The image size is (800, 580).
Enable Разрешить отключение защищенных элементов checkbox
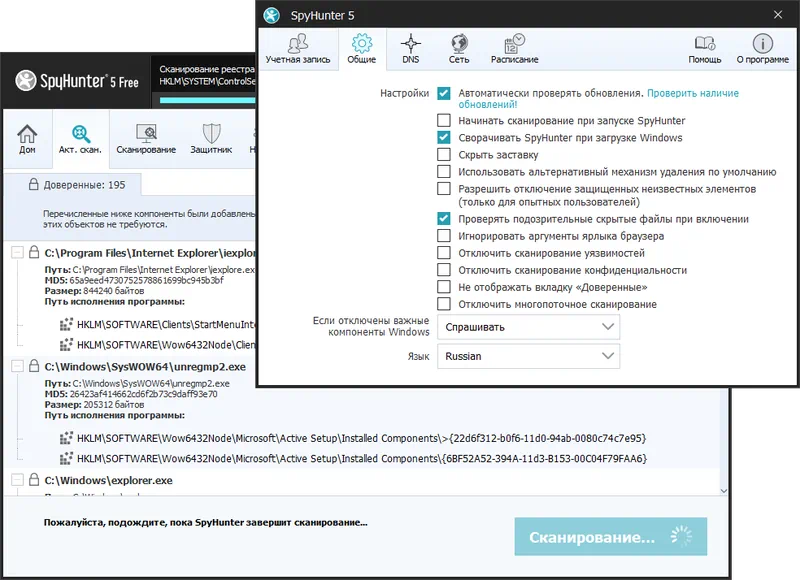444,189
